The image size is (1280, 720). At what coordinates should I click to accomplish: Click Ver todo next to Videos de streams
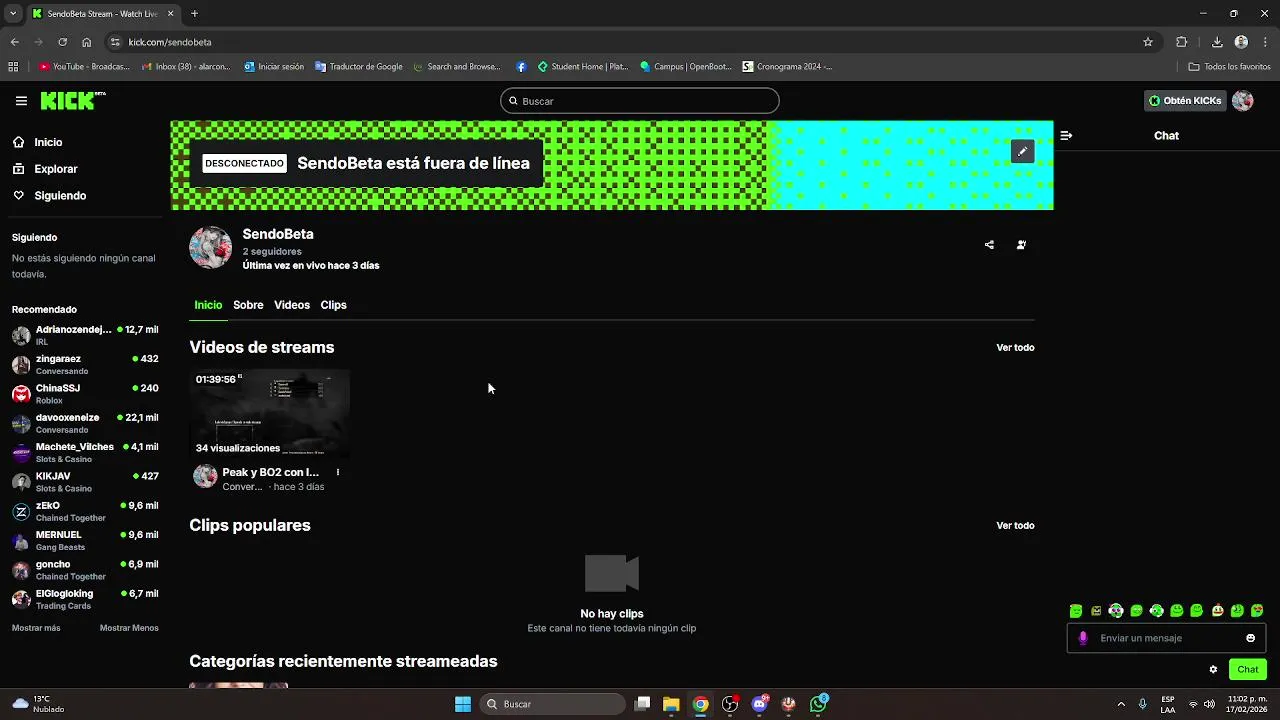coord(1015,348)
